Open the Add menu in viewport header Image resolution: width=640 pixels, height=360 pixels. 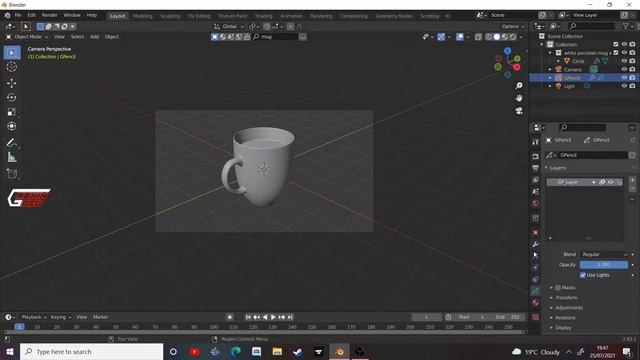pyautogui.click(x=94, y=37)
